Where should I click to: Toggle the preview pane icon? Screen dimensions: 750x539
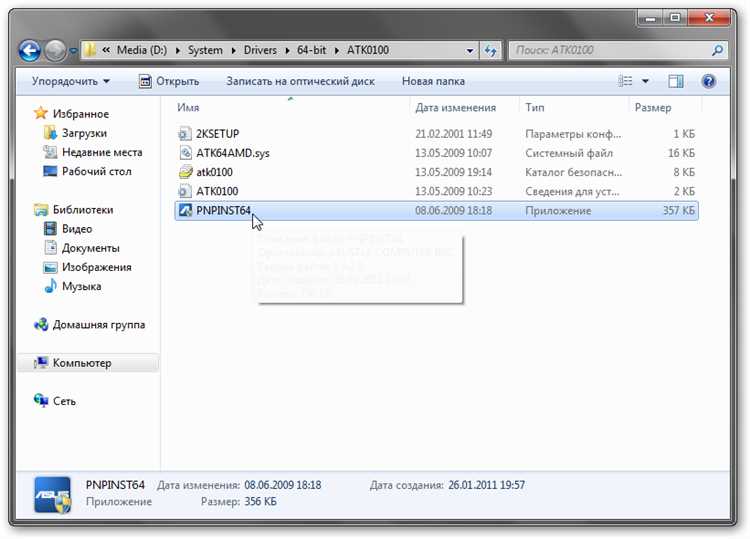coord(676,81)
